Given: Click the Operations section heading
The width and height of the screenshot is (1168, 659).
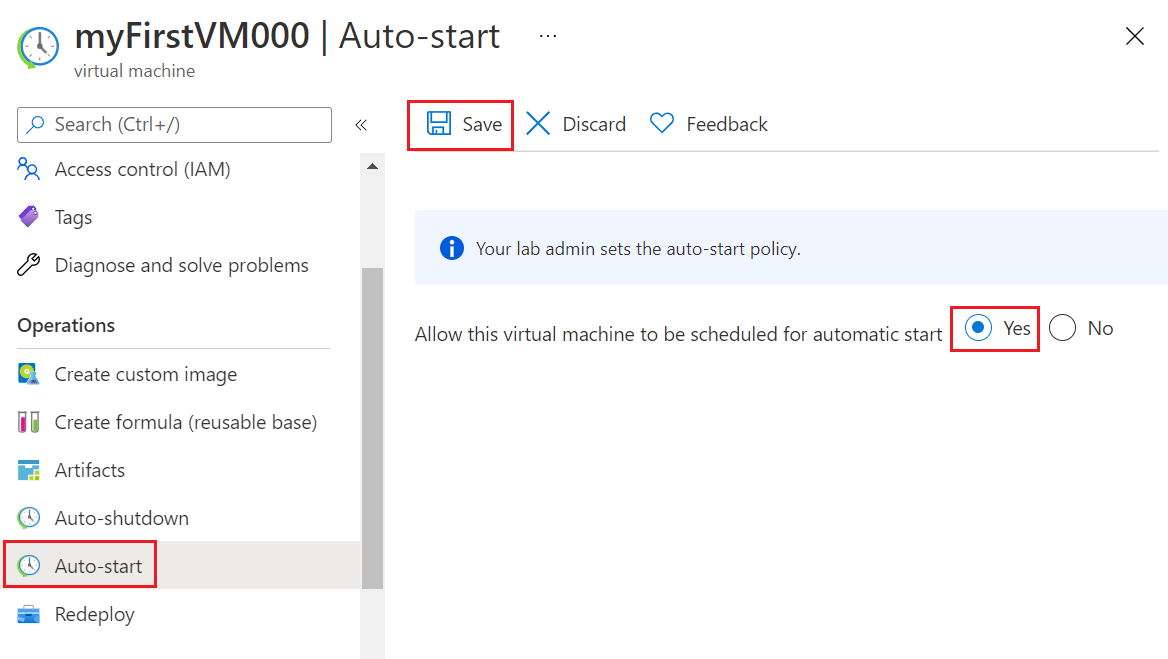Looking at the screenshot, I should [66, 325].
